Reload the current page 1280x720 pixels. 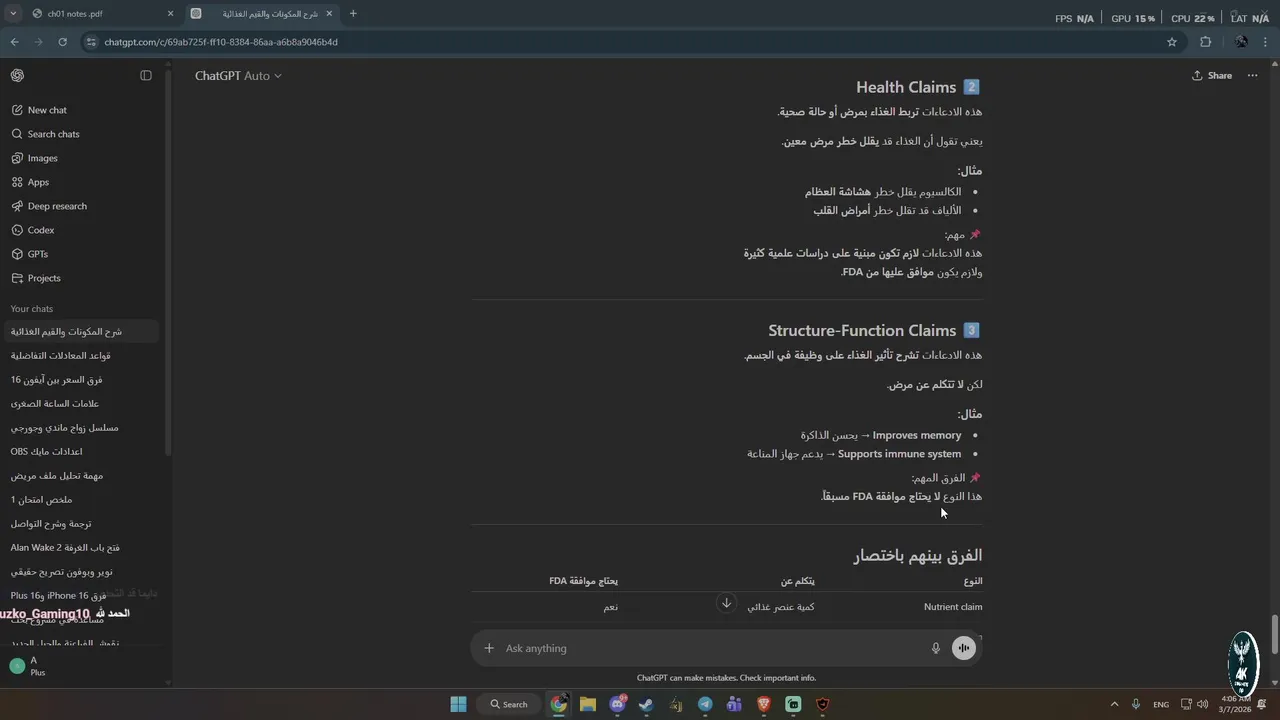pos(62,42)
